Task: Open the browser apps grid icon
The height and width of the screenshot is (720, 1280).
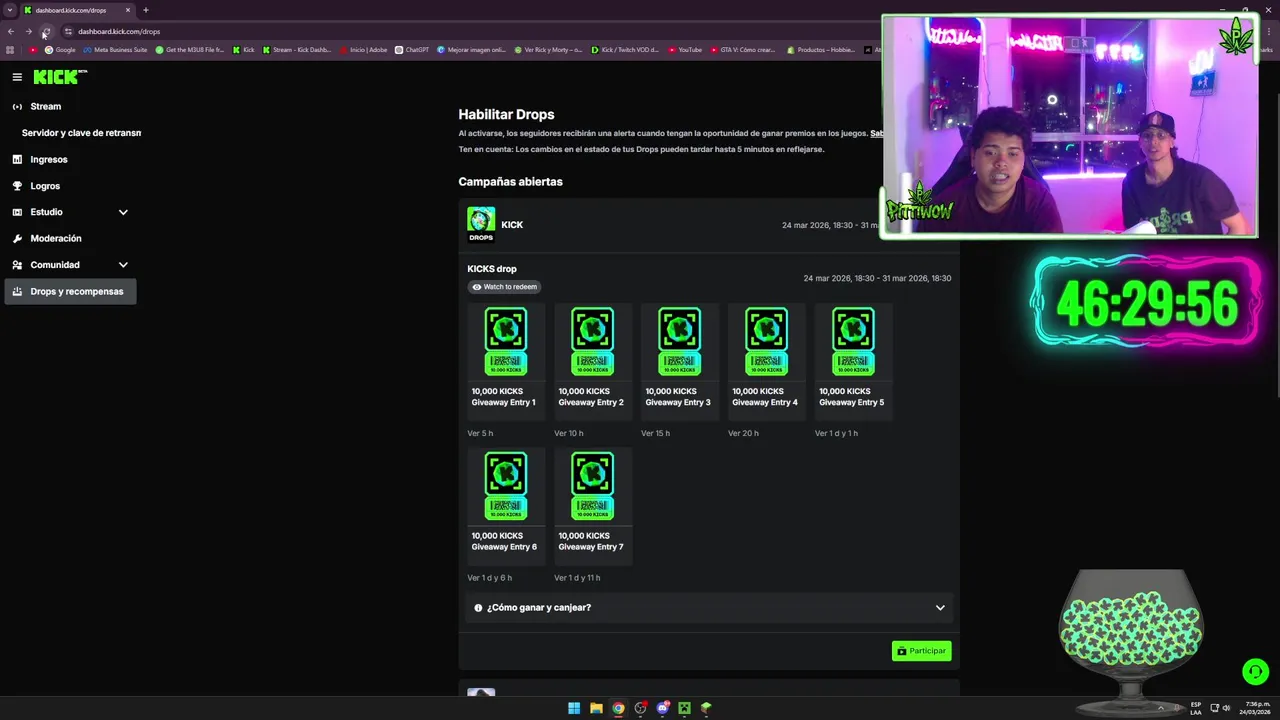Action: click(x=10, y=50)
